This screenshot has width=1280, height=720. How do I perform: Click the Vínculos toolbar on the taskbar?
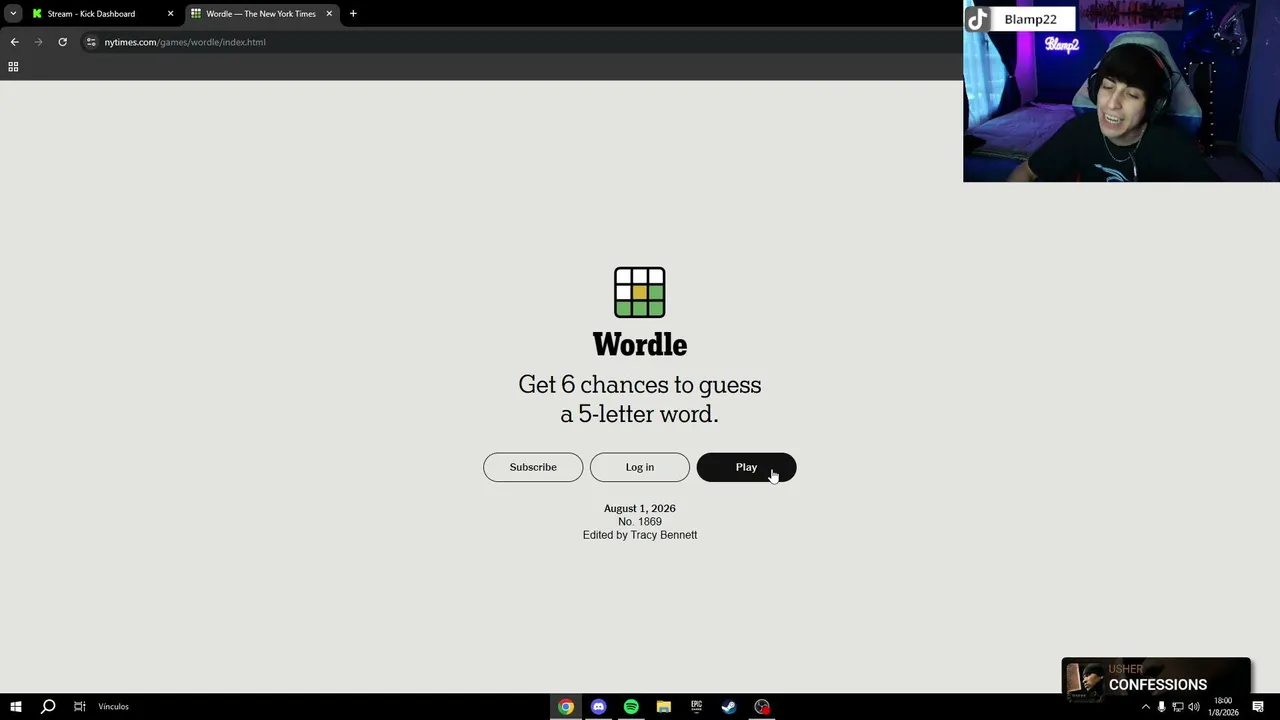click(x=113, y=707)
